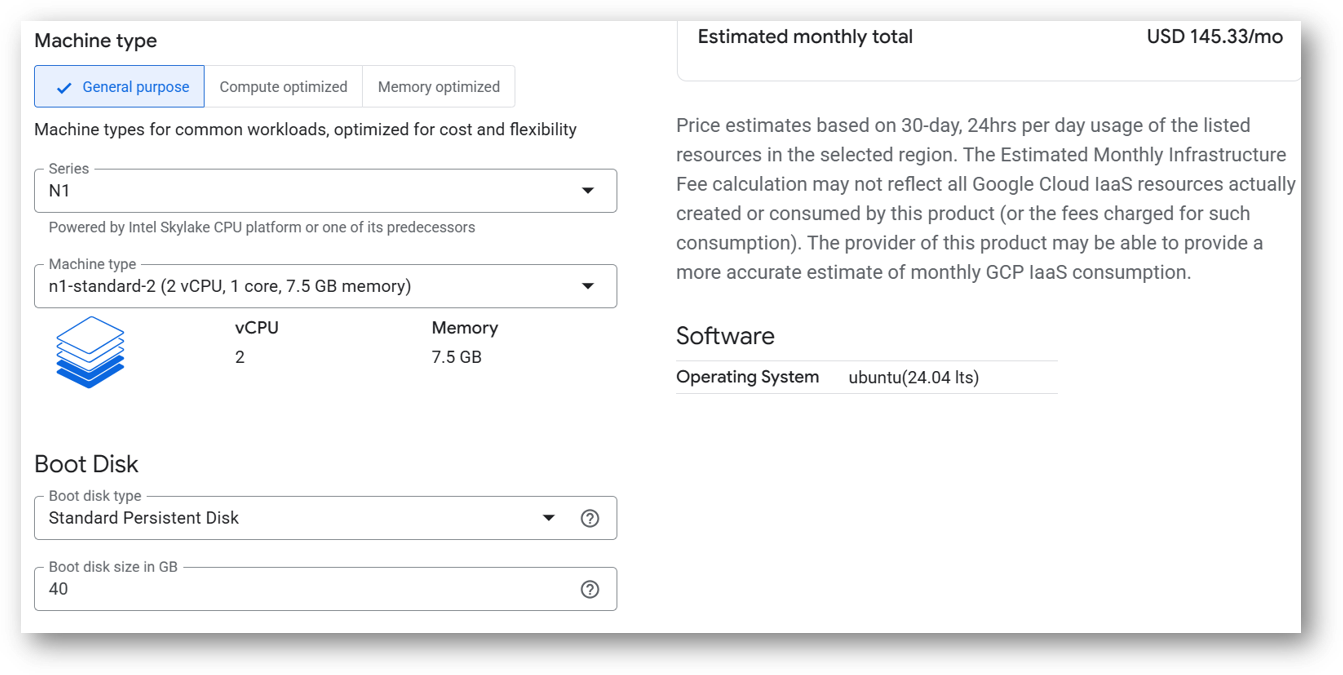The image size is (1343, 675).
Task: Click the N1 series value text
Action: 60,191
